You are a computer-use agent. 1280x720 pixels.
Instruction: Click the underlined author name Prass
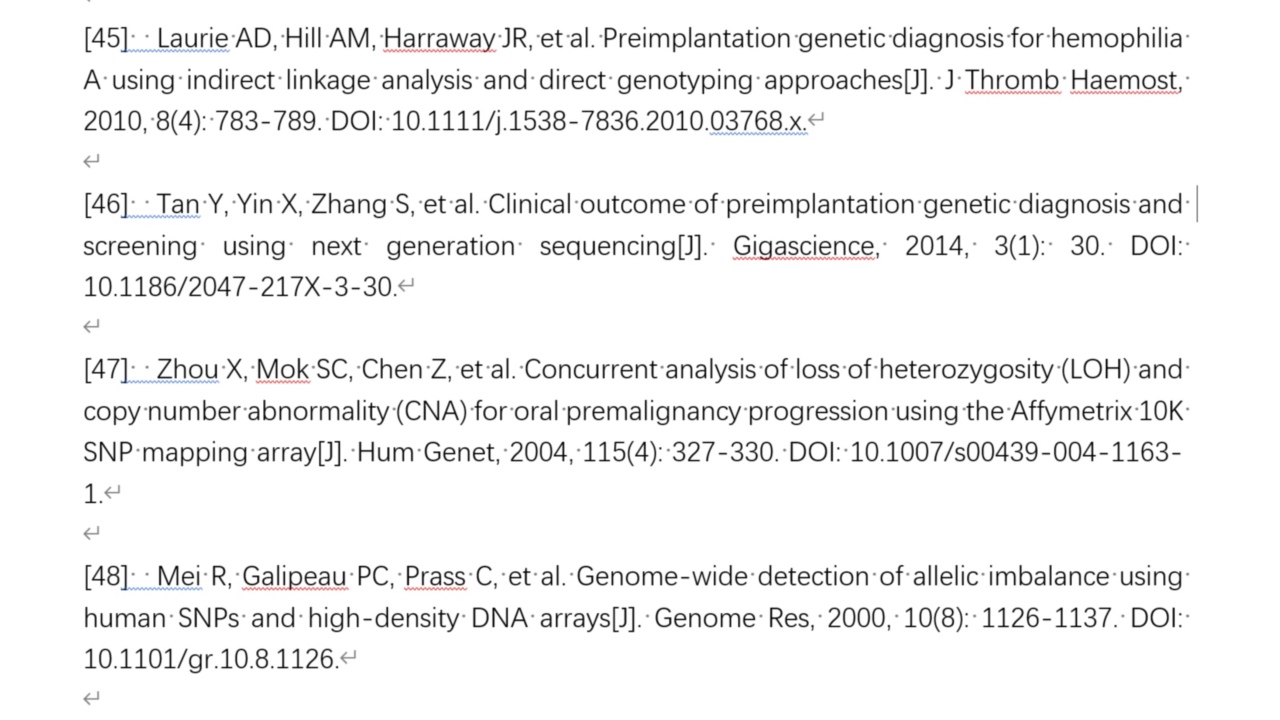point(435,577)
